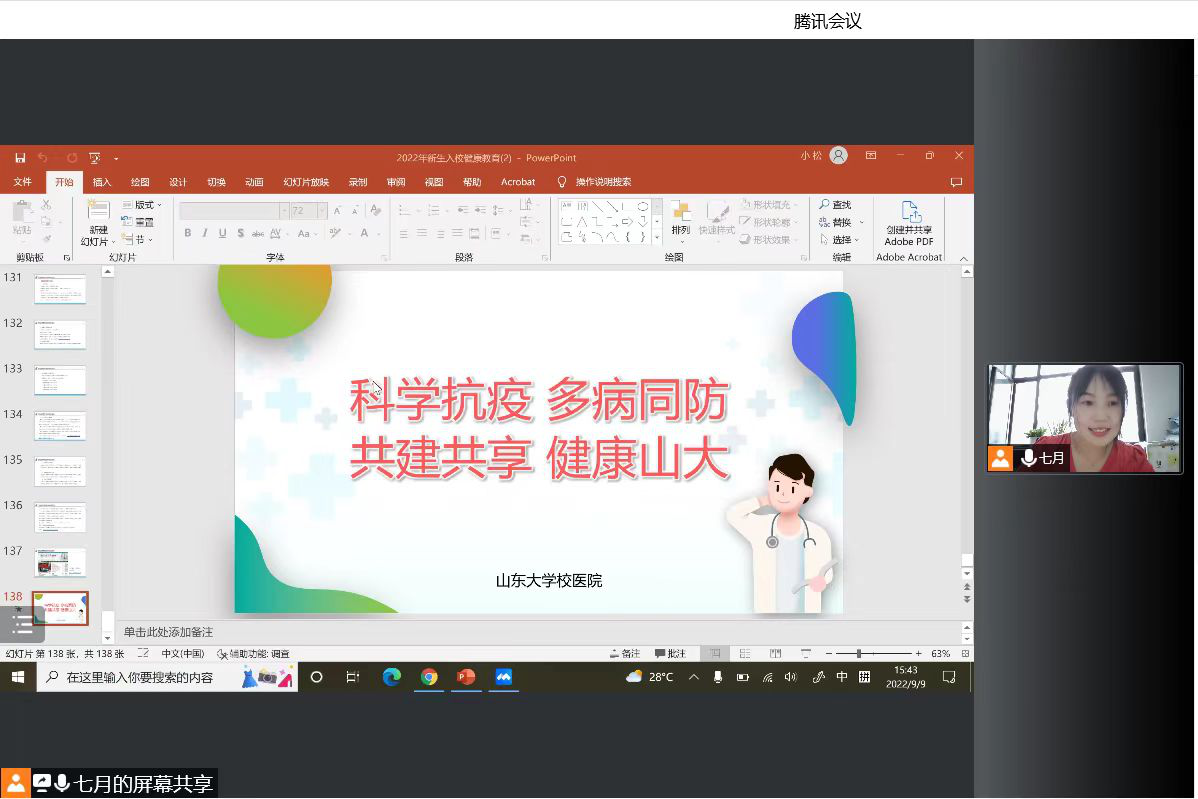
Task: Click the comments icon in title bar area
Action: [x=956, y=182]
